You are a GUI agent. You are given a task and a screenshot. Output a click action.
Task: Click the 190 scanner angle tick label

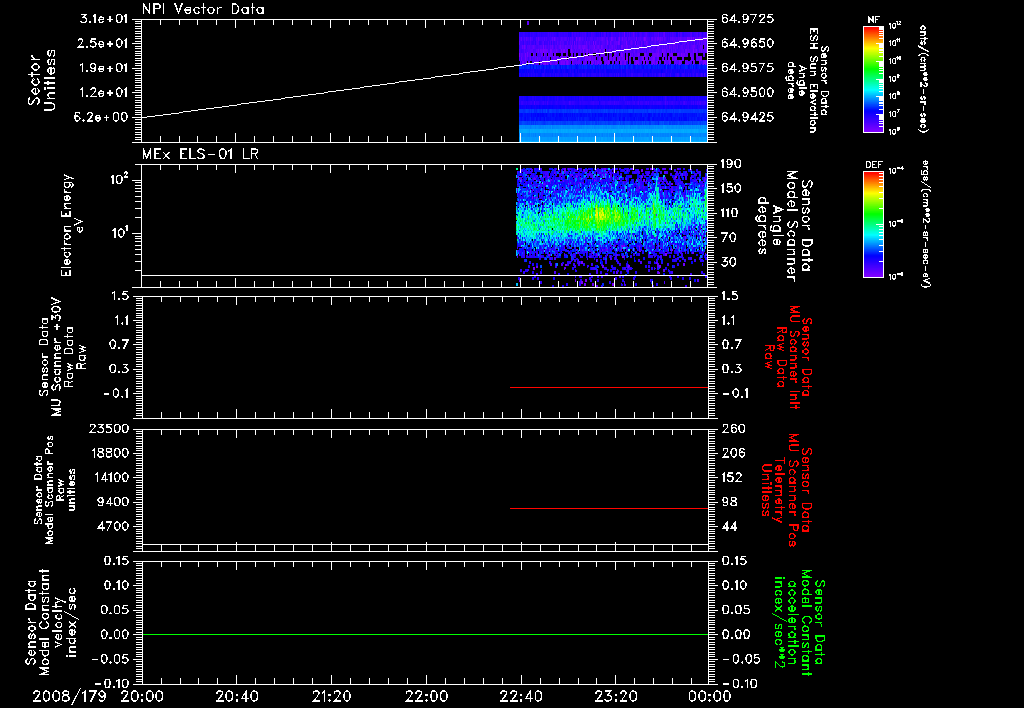[731, 164]
